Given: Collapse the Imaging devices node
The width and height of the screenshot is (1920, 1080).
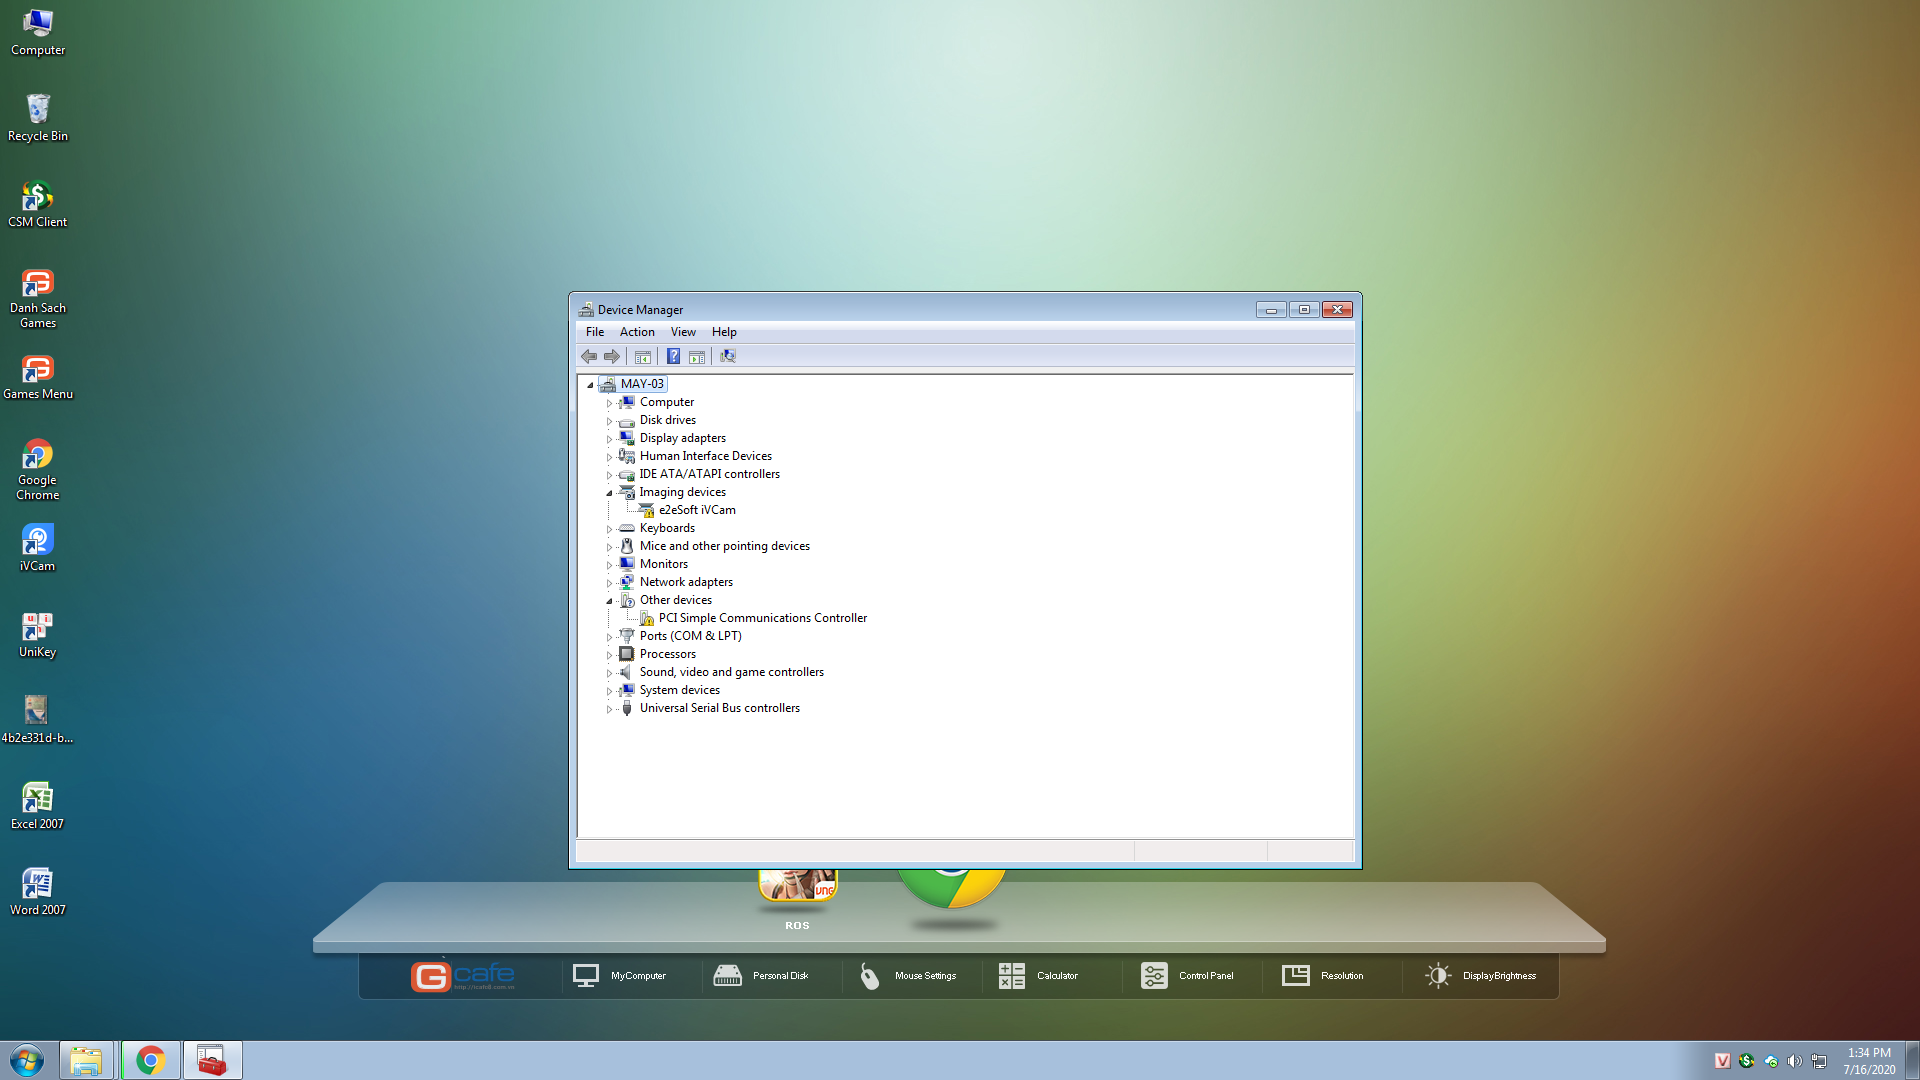Looking at the screenshot, I should (609, 493).
